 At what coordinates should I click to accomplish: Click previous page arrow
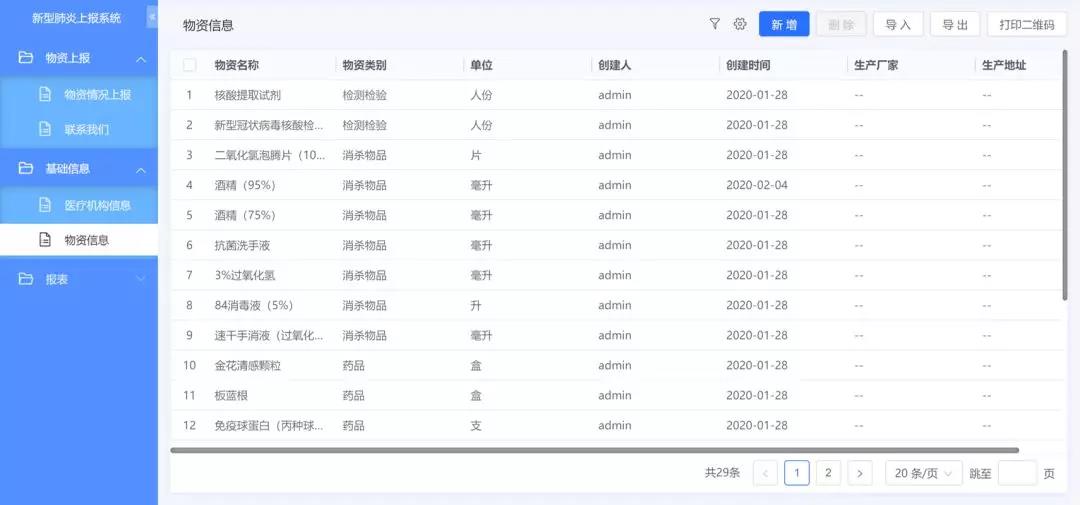coord(765,473)
